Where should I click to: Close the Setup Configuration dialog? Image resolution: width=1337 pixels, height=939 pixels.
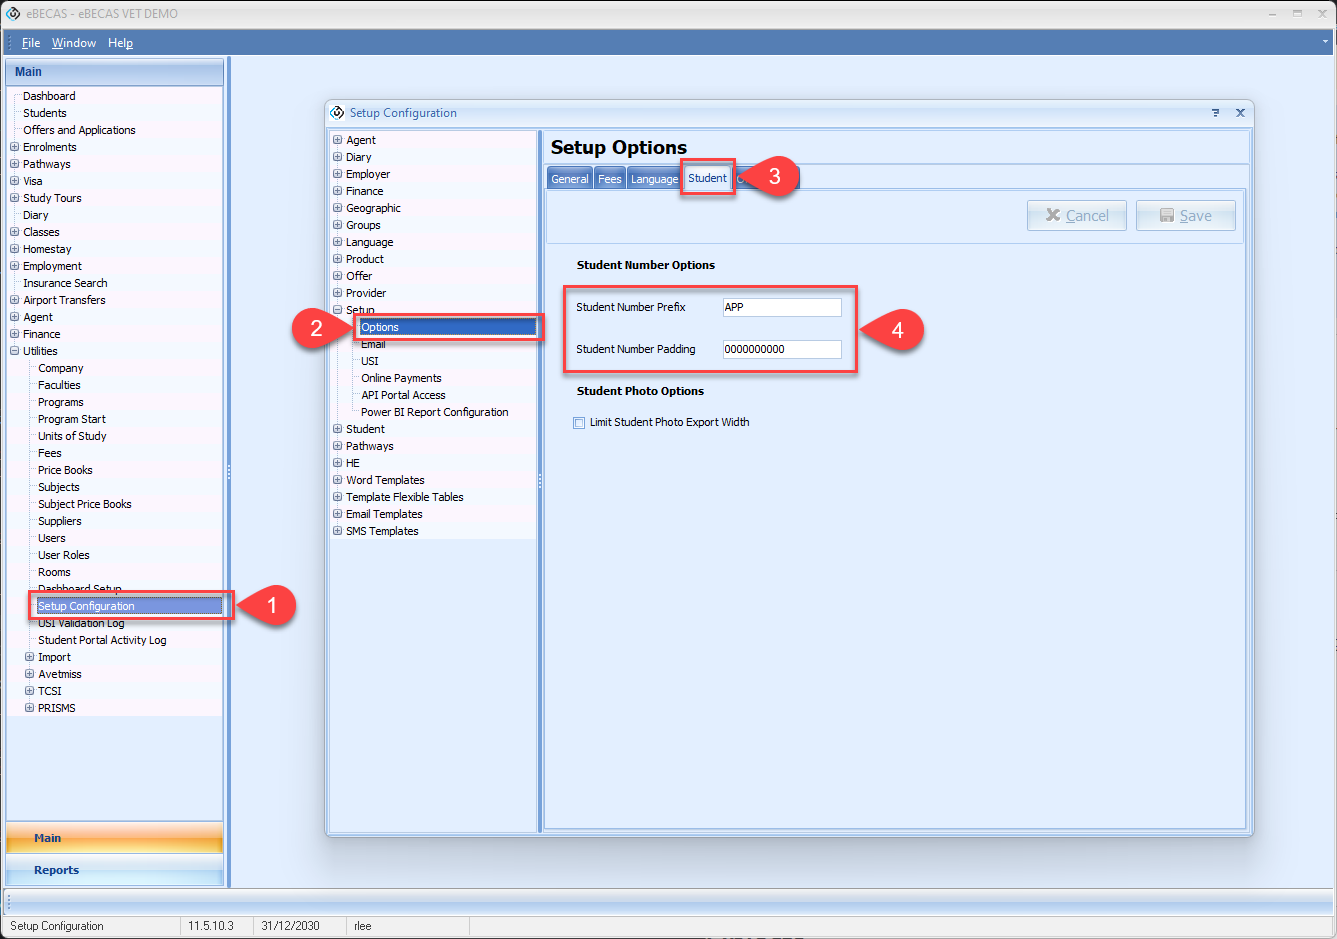[x=1240, y=113]
